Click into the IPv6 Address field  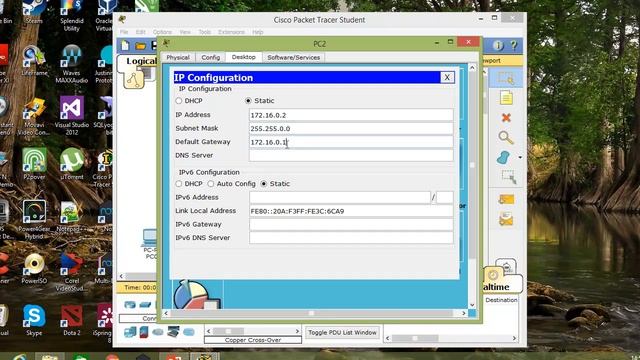pos(340,198)
